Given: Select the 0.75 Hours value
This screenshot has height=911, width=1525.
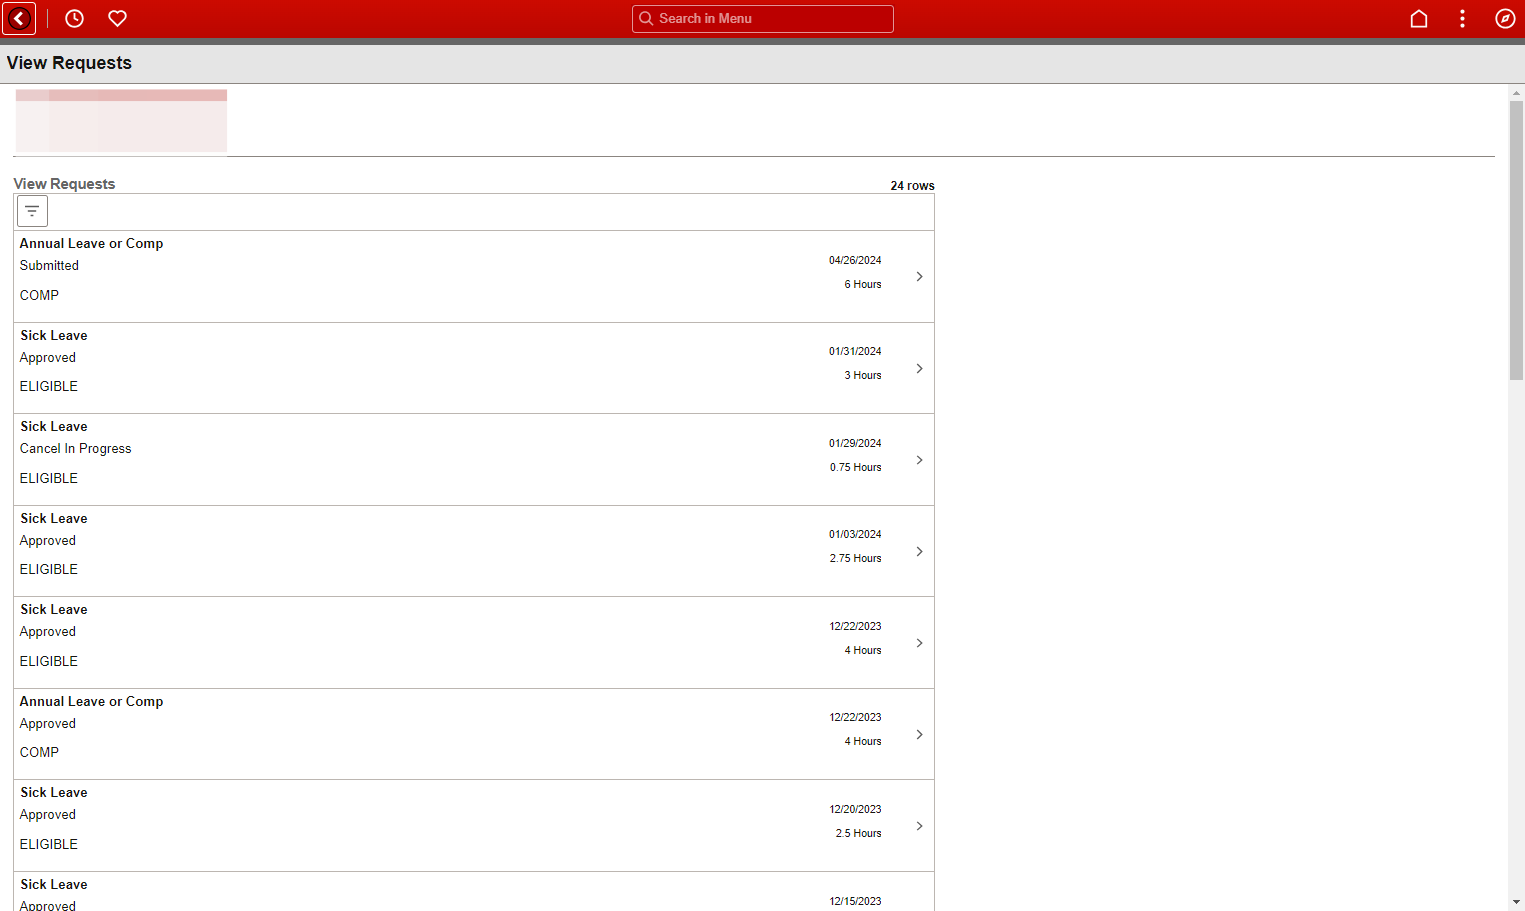Looking at the screenshot, I should (x=855, y=467).
